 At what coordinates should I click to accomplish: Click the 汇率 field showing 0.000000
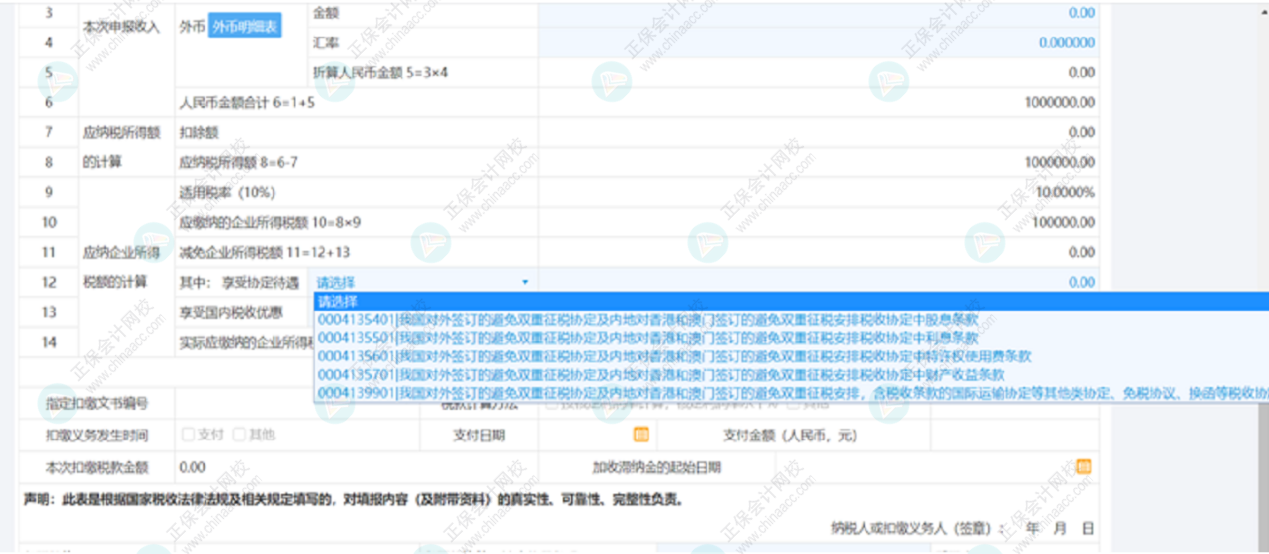(x=819, y=43)
